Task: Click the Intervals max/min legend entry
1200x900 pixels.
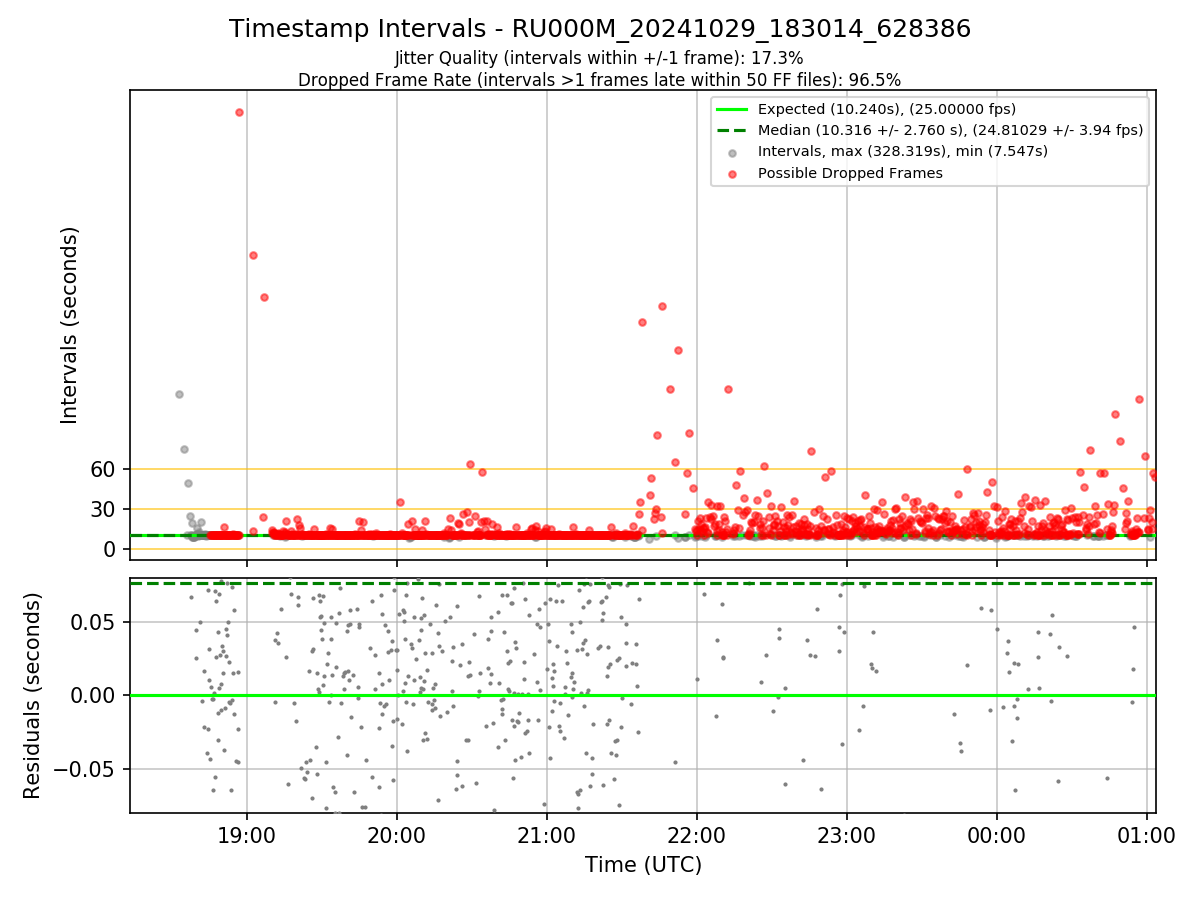Action: (903, 151)
